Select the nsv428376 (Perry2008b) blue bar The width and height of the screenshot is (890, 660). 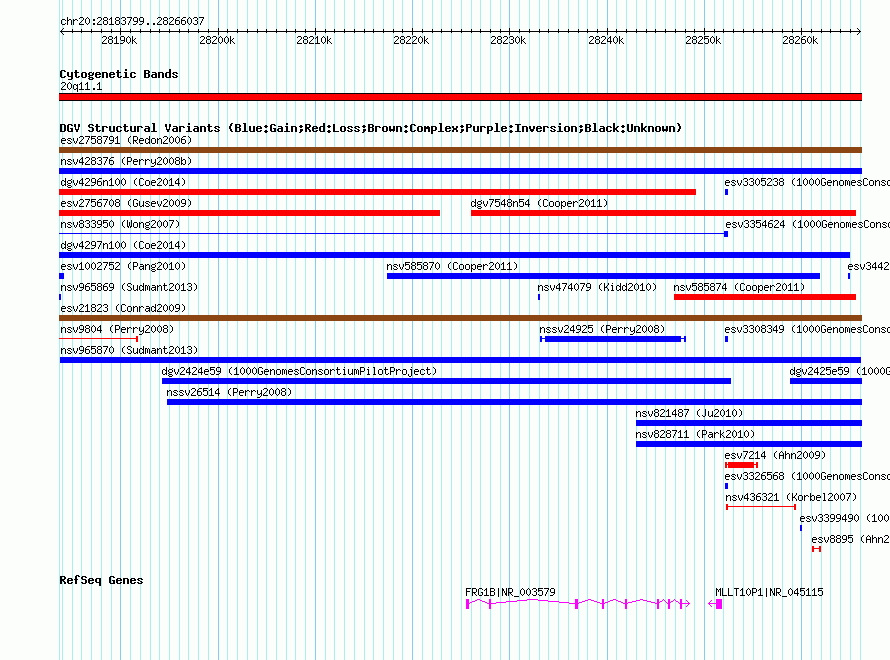coord(460,171)
